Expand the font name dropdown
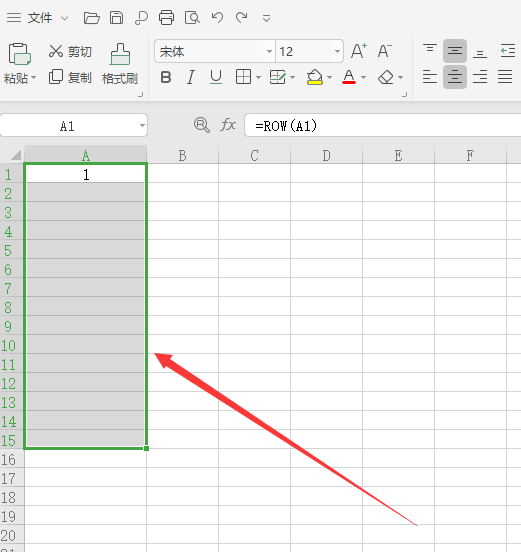The width and height of the screenshot is (521, 552). [269, 51]
